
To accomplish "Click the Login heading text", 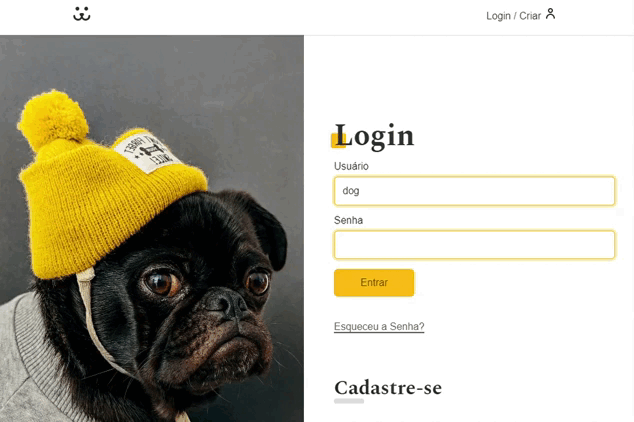I will (374, 136).
